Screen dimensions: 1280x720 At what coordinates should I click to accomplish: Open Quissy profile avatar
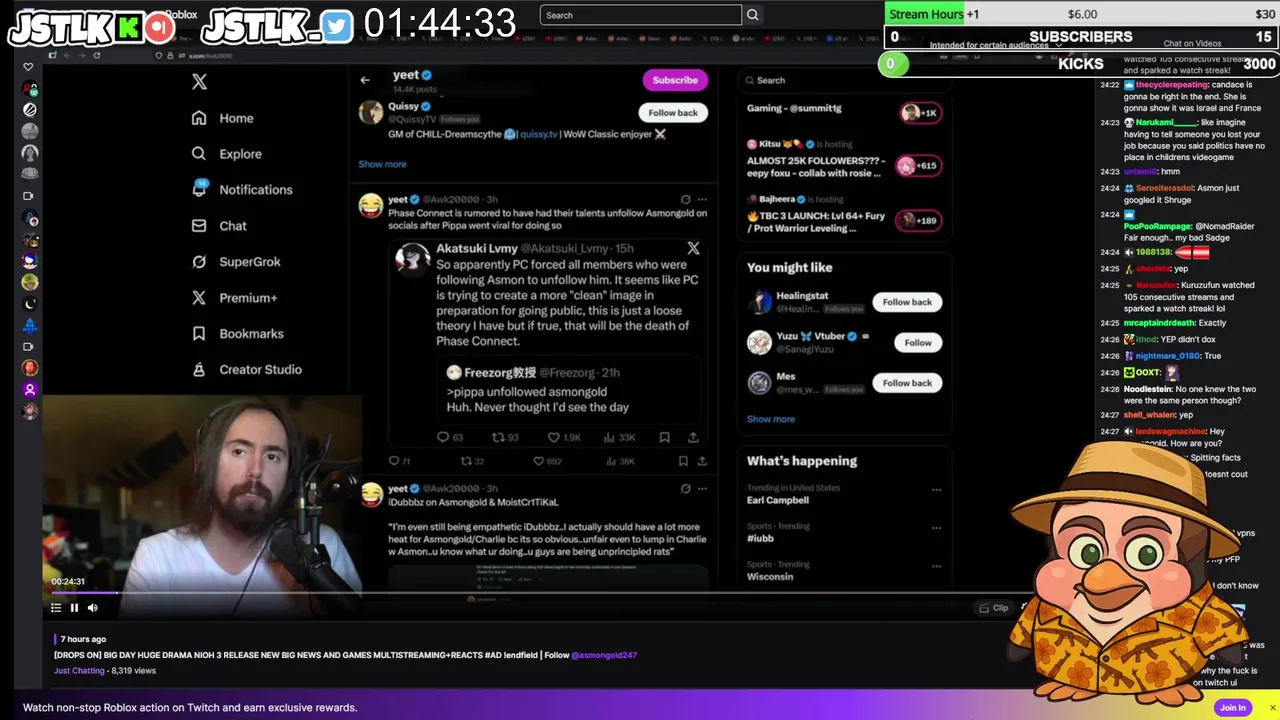(371, 111)
